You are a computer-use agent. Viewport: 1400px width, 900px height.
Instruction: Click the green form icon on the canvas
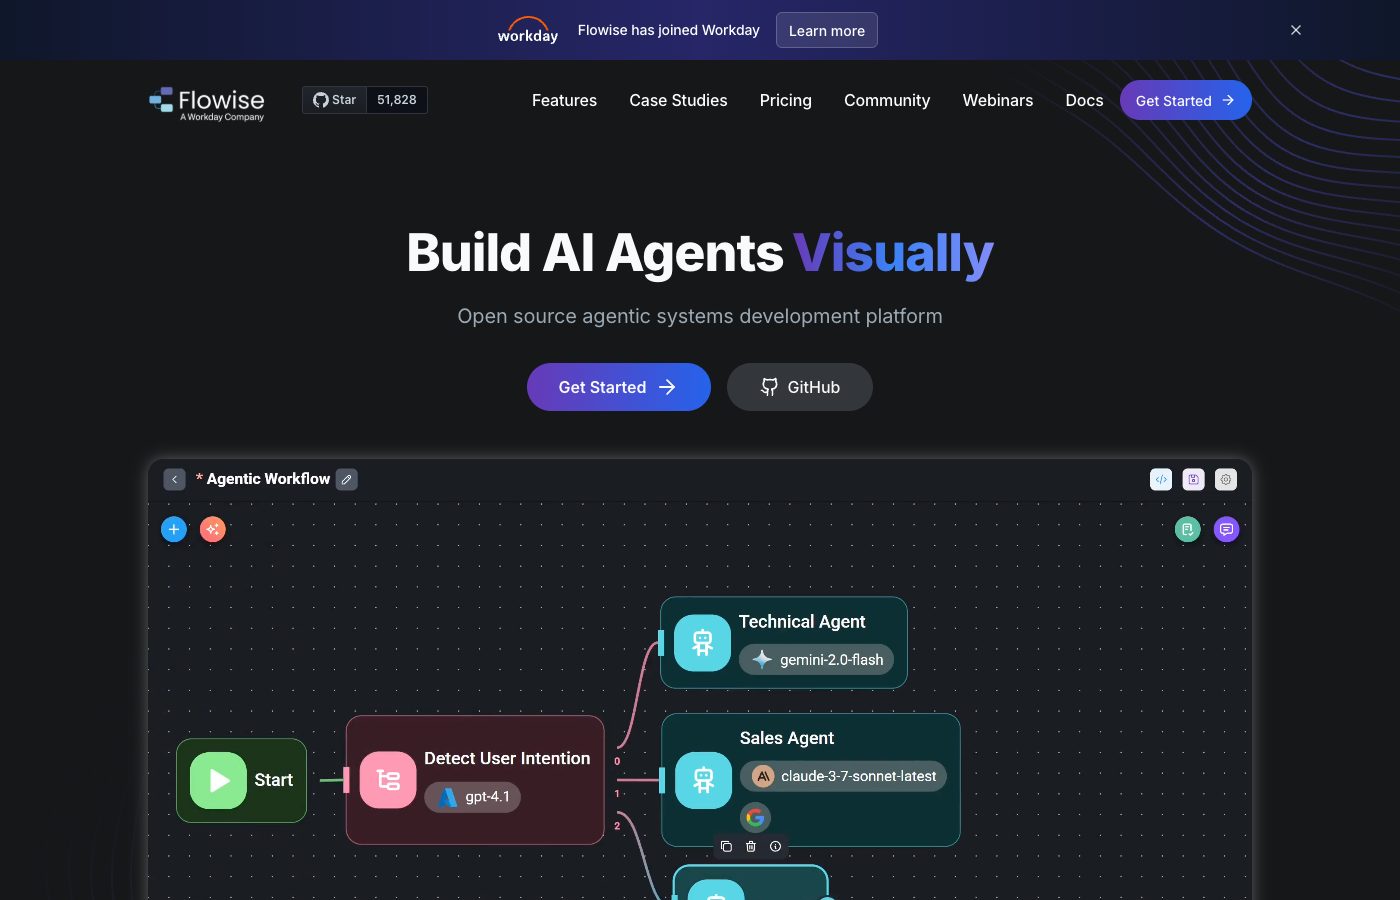click(1187, 529)
